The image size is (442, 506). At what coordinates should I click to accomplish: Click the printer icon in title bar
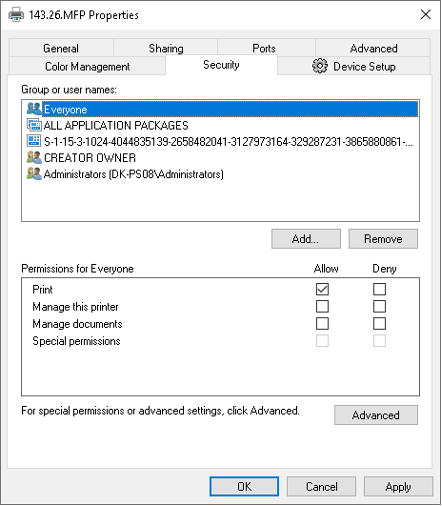[16, 15]
